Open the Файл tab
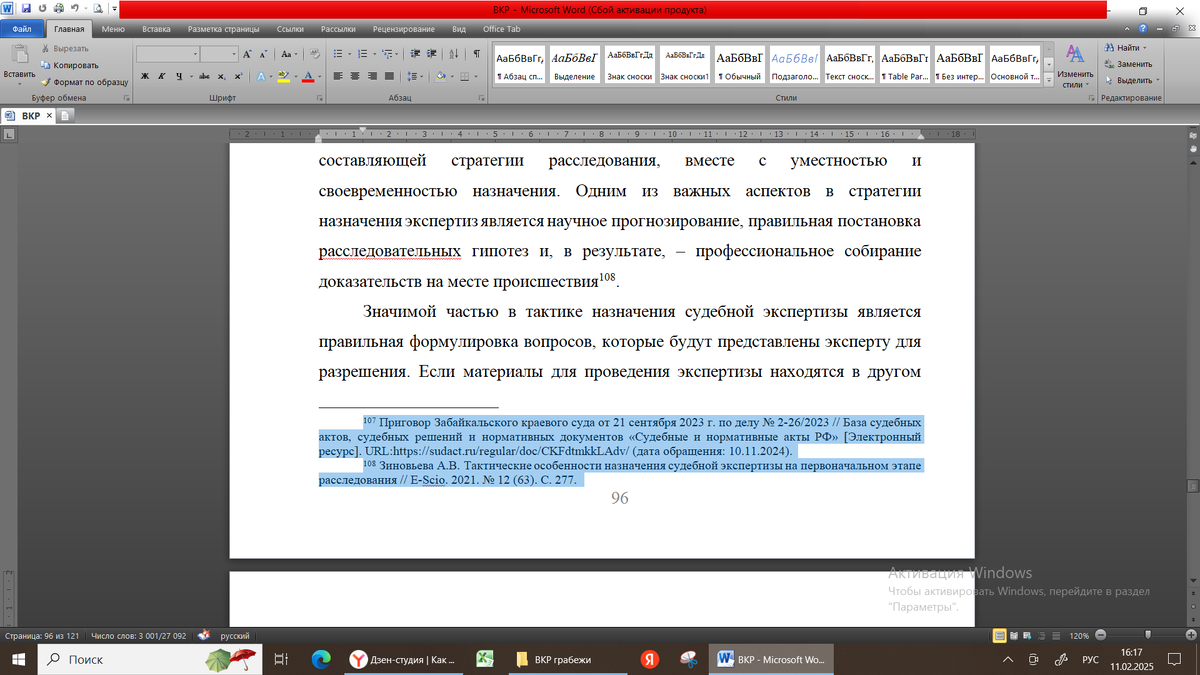Viewport: 1200px width, 675px height. (22, 29)
